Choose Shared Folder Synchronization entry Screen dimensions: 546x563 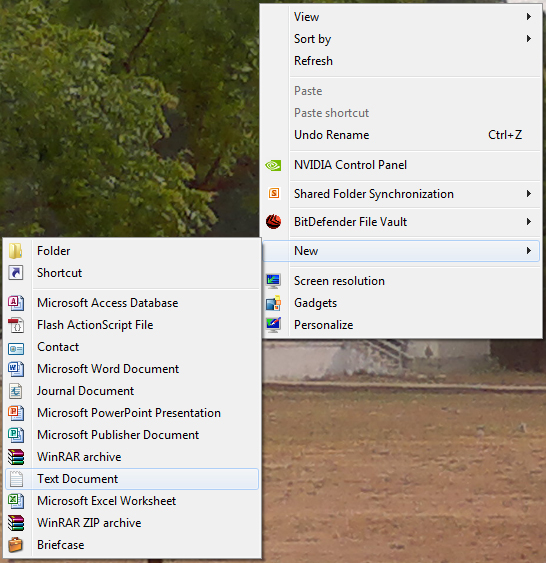pyautogui.click(x=401, y=194)
